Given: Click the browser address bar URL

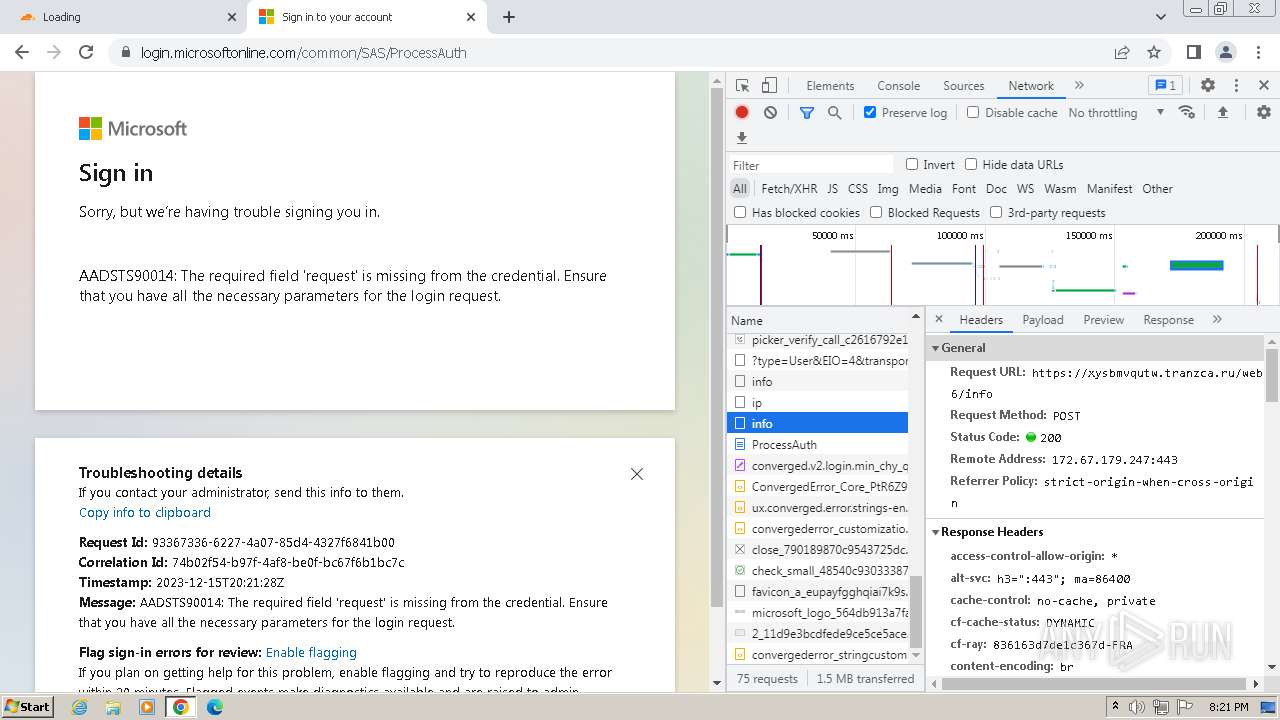Looking at the screenshot, I should coord(304,53).
